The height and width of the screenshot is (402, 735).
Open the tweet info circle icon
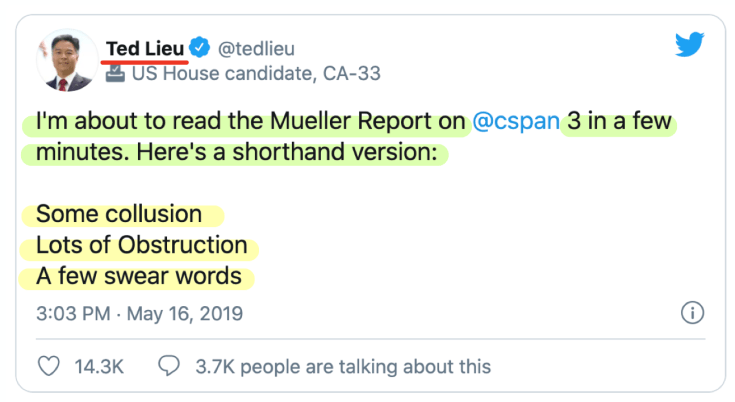point(691,313)
